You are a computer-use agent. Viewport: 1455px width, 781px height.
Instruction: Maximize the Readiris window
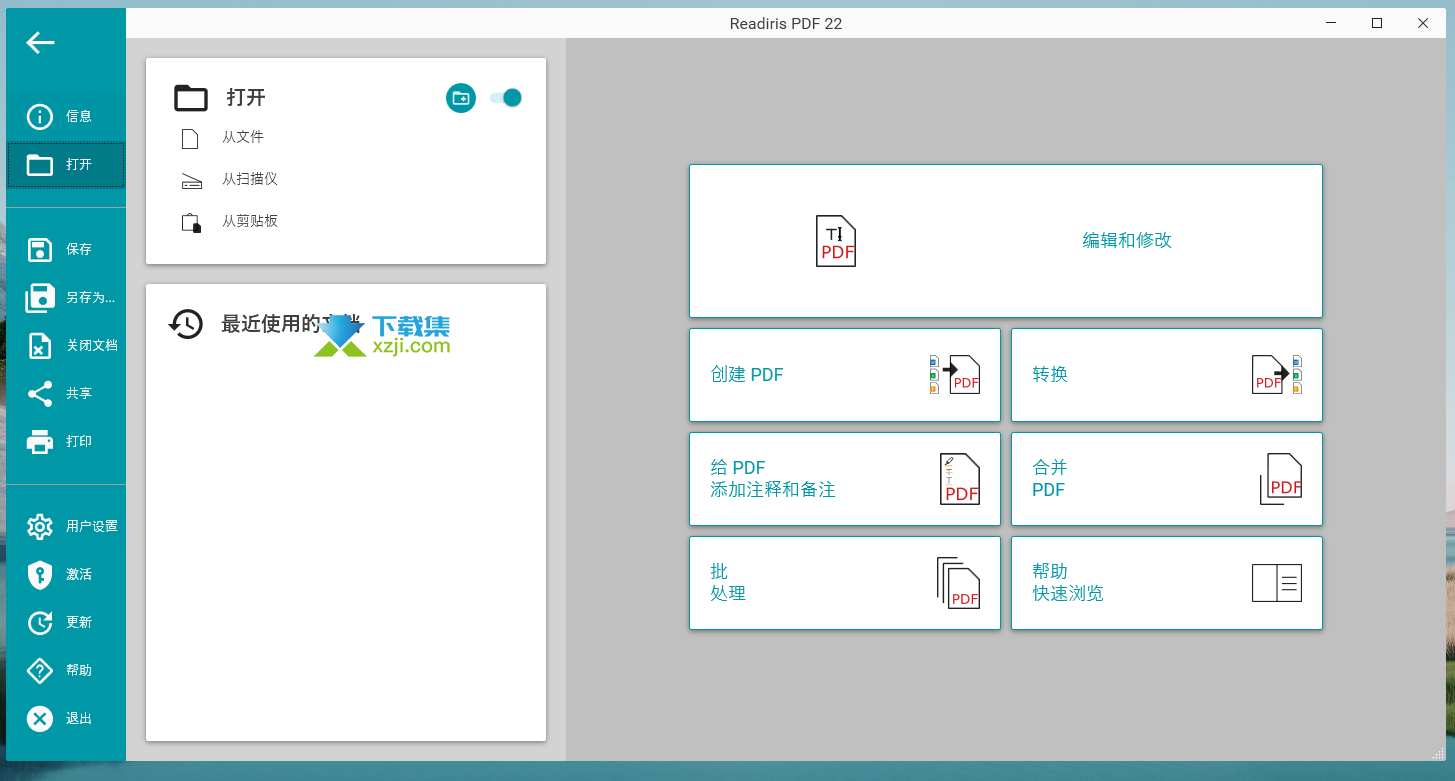coord(1377,23)
